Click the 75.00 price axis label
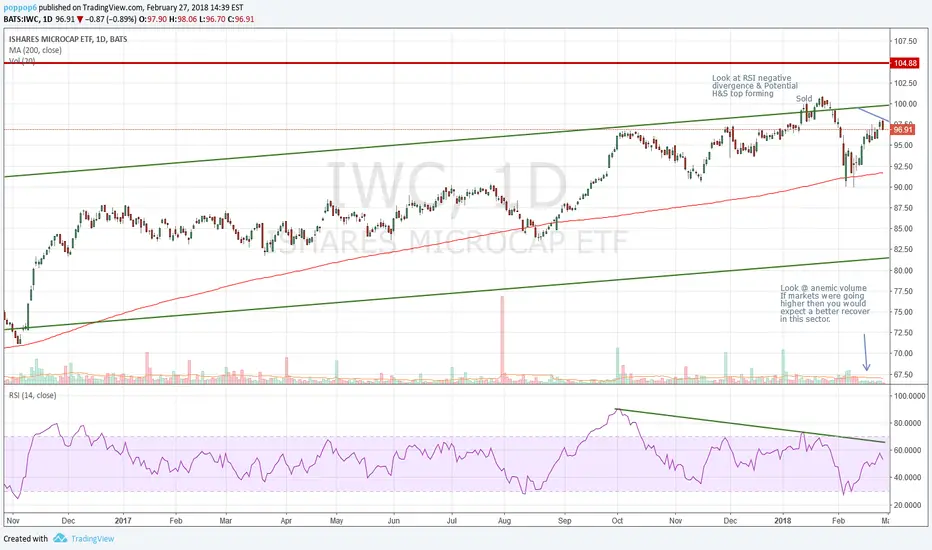 (905, 312)
